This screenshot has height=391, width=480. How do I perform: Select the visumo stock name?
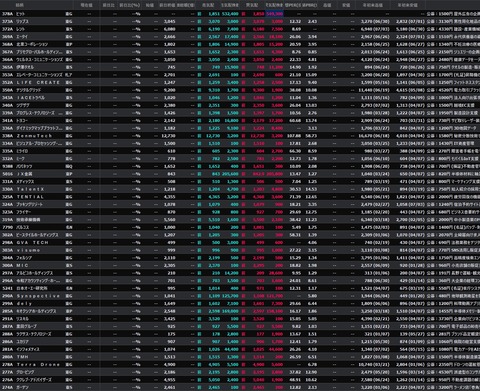point(28,250)
